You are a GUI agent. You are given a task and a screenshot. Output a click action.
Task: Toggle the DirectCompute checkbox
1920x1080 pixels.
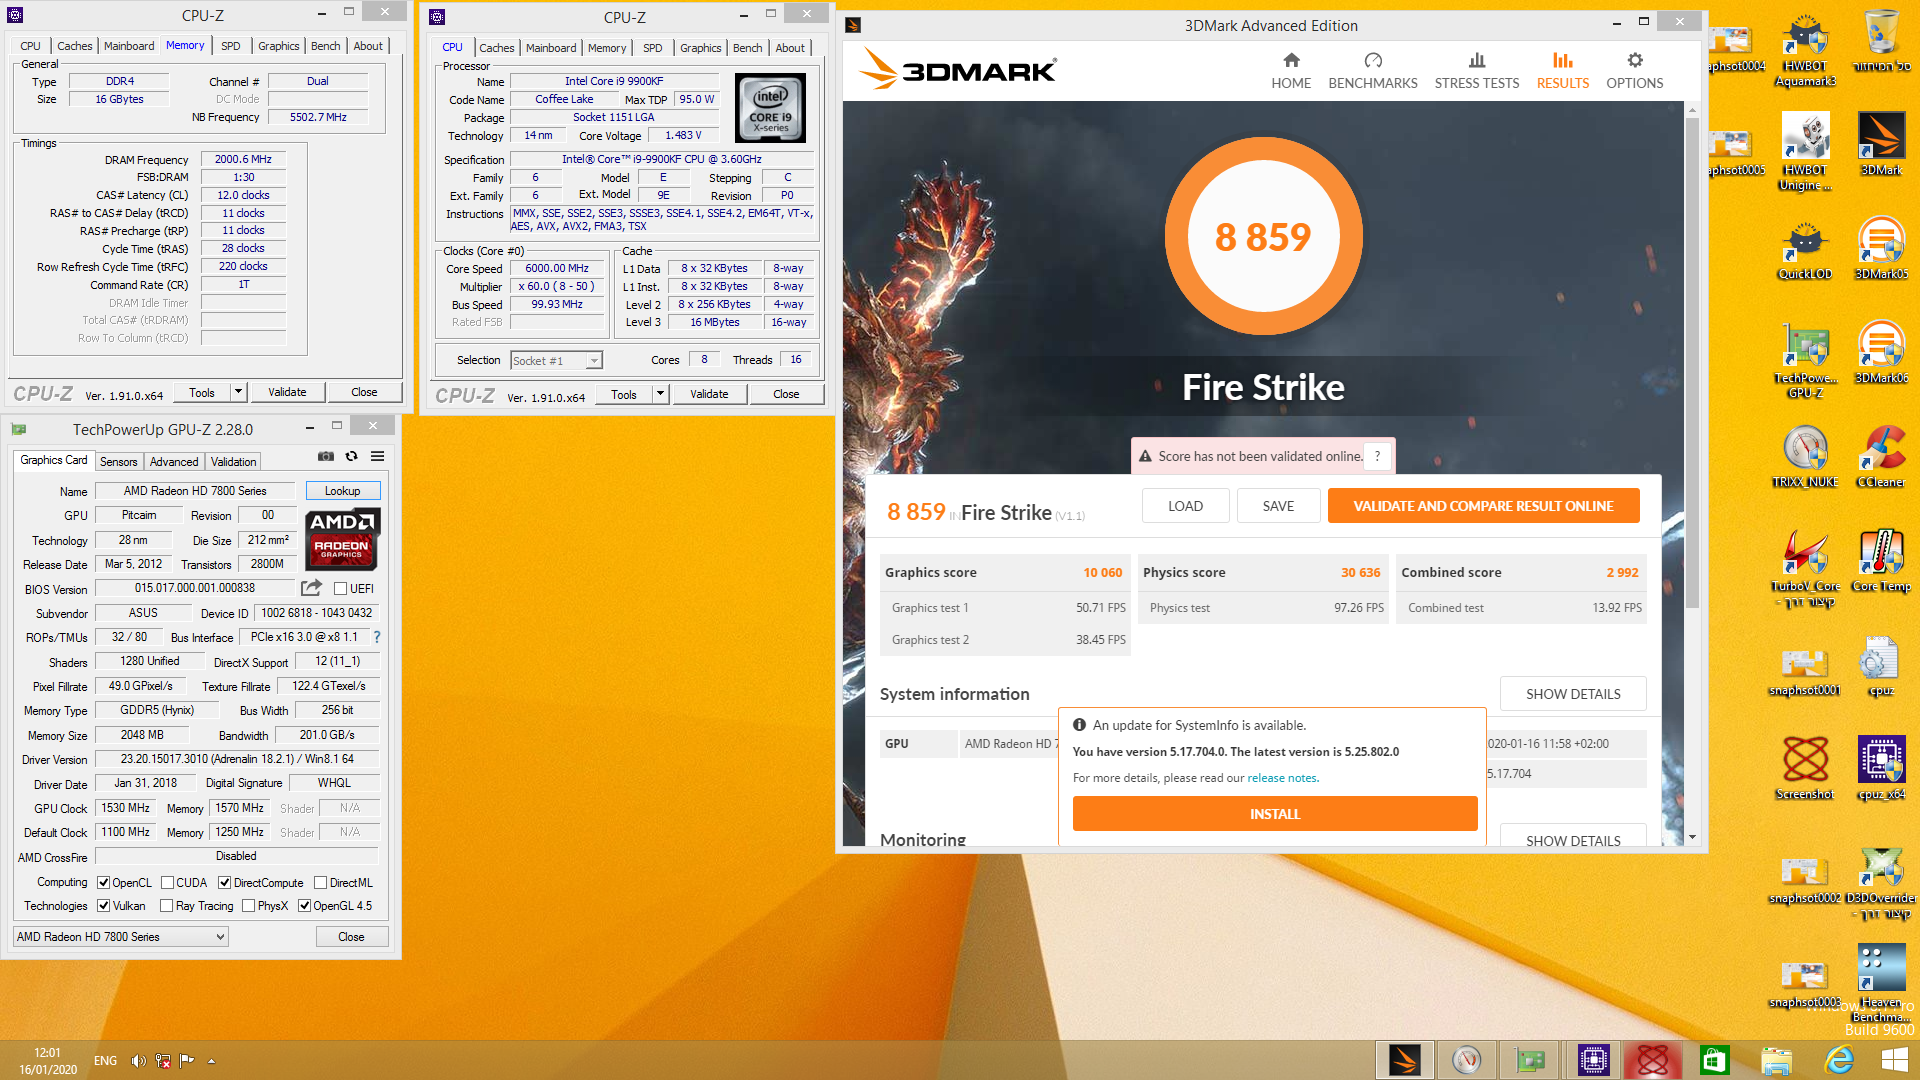[225, 883]
